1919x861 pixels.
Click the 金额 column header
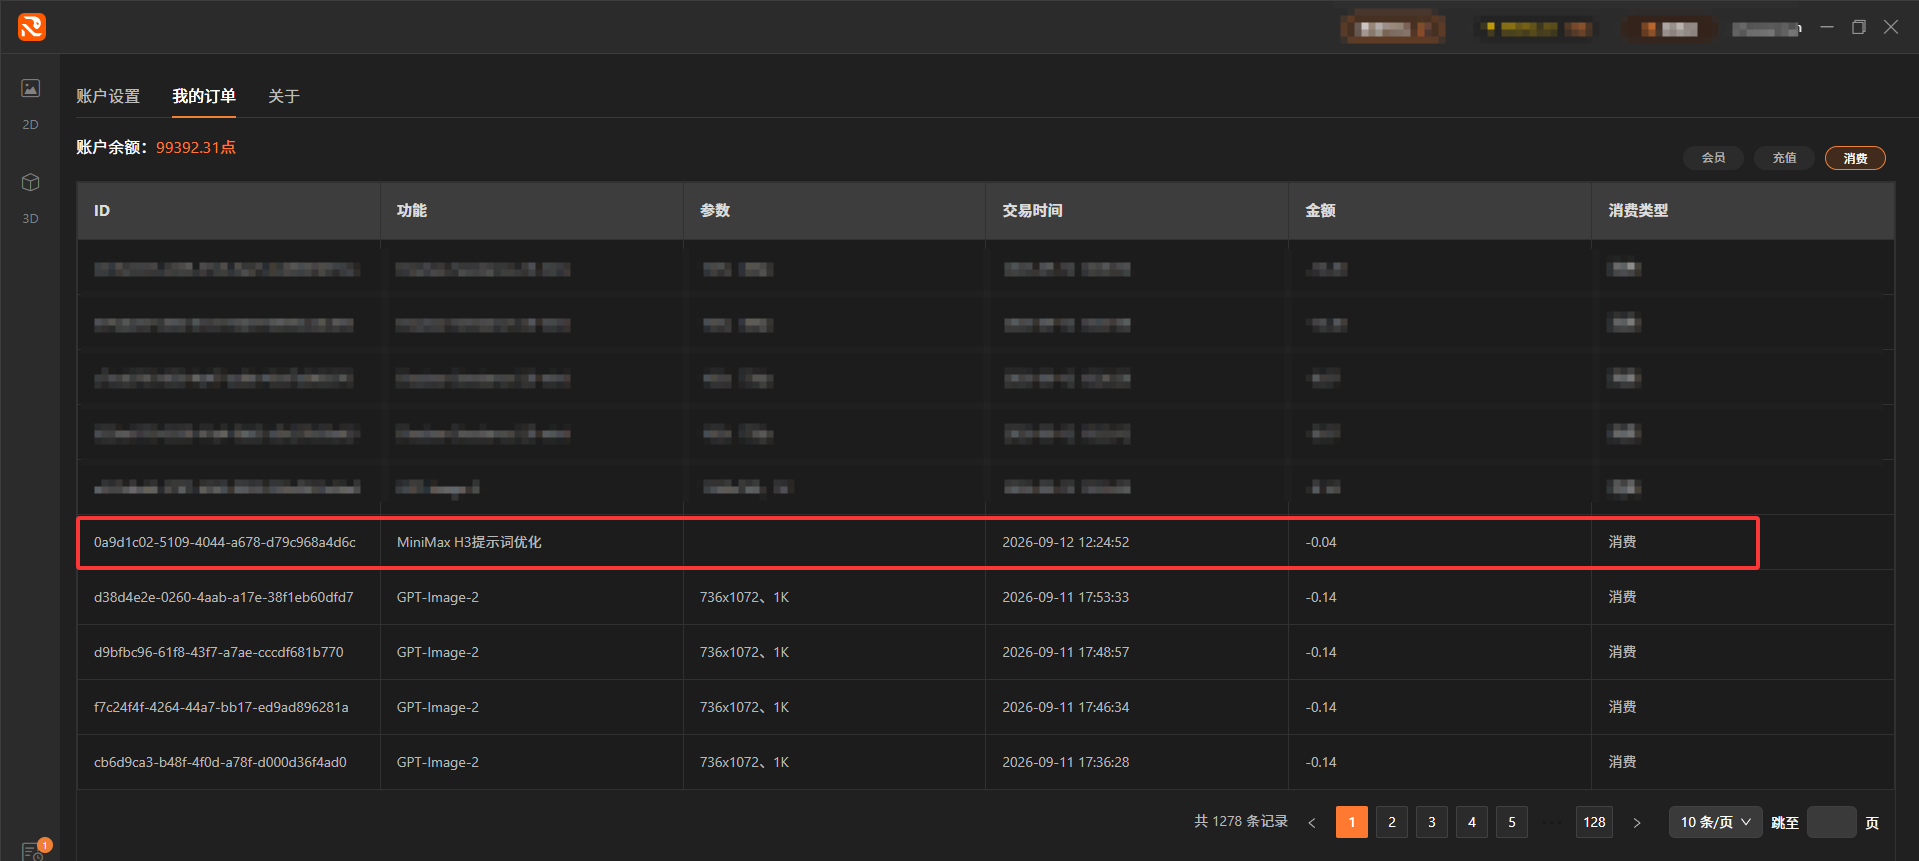1441,210
